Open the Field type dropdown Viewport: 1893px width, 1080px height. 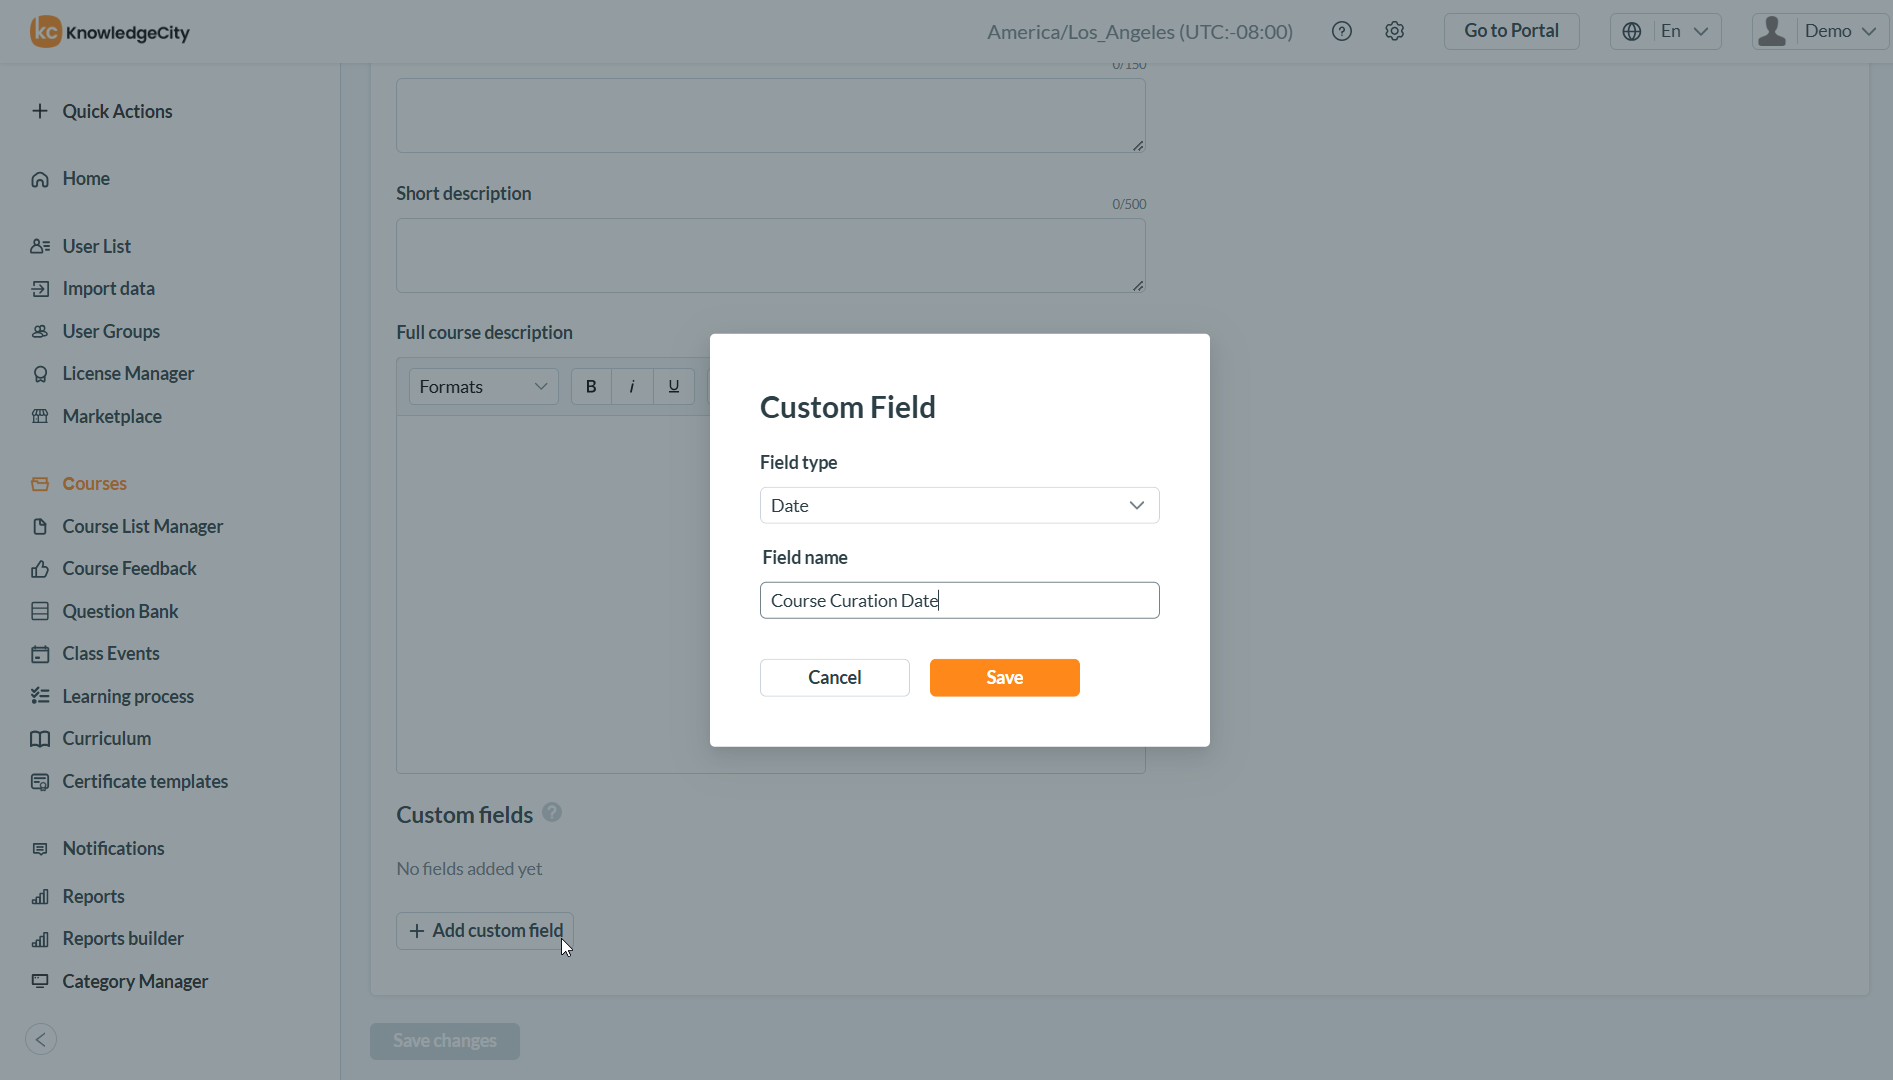pyautogui.click(x=959, y=505)
